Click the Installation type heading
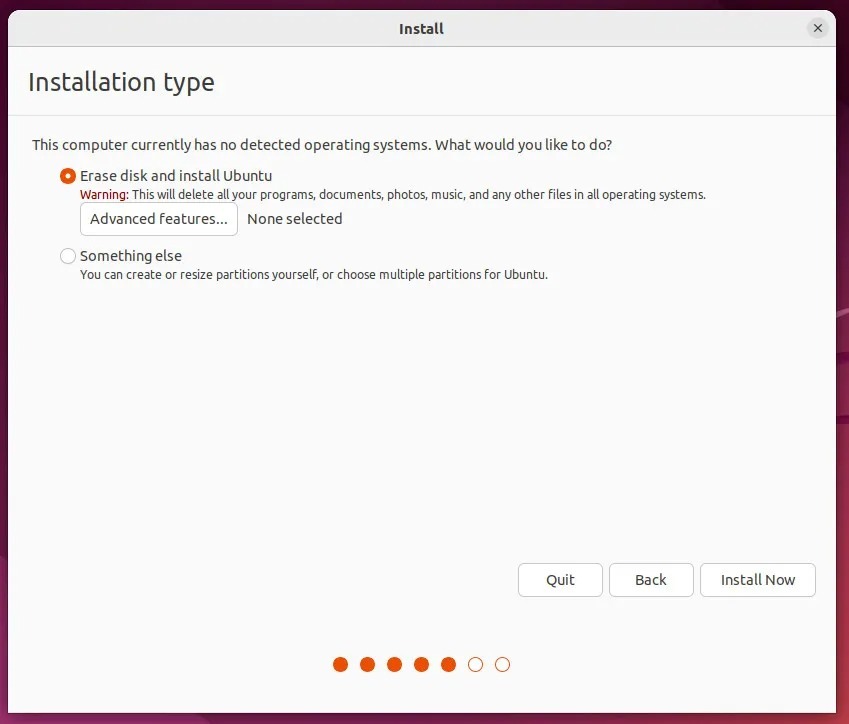 click(121, 82)
